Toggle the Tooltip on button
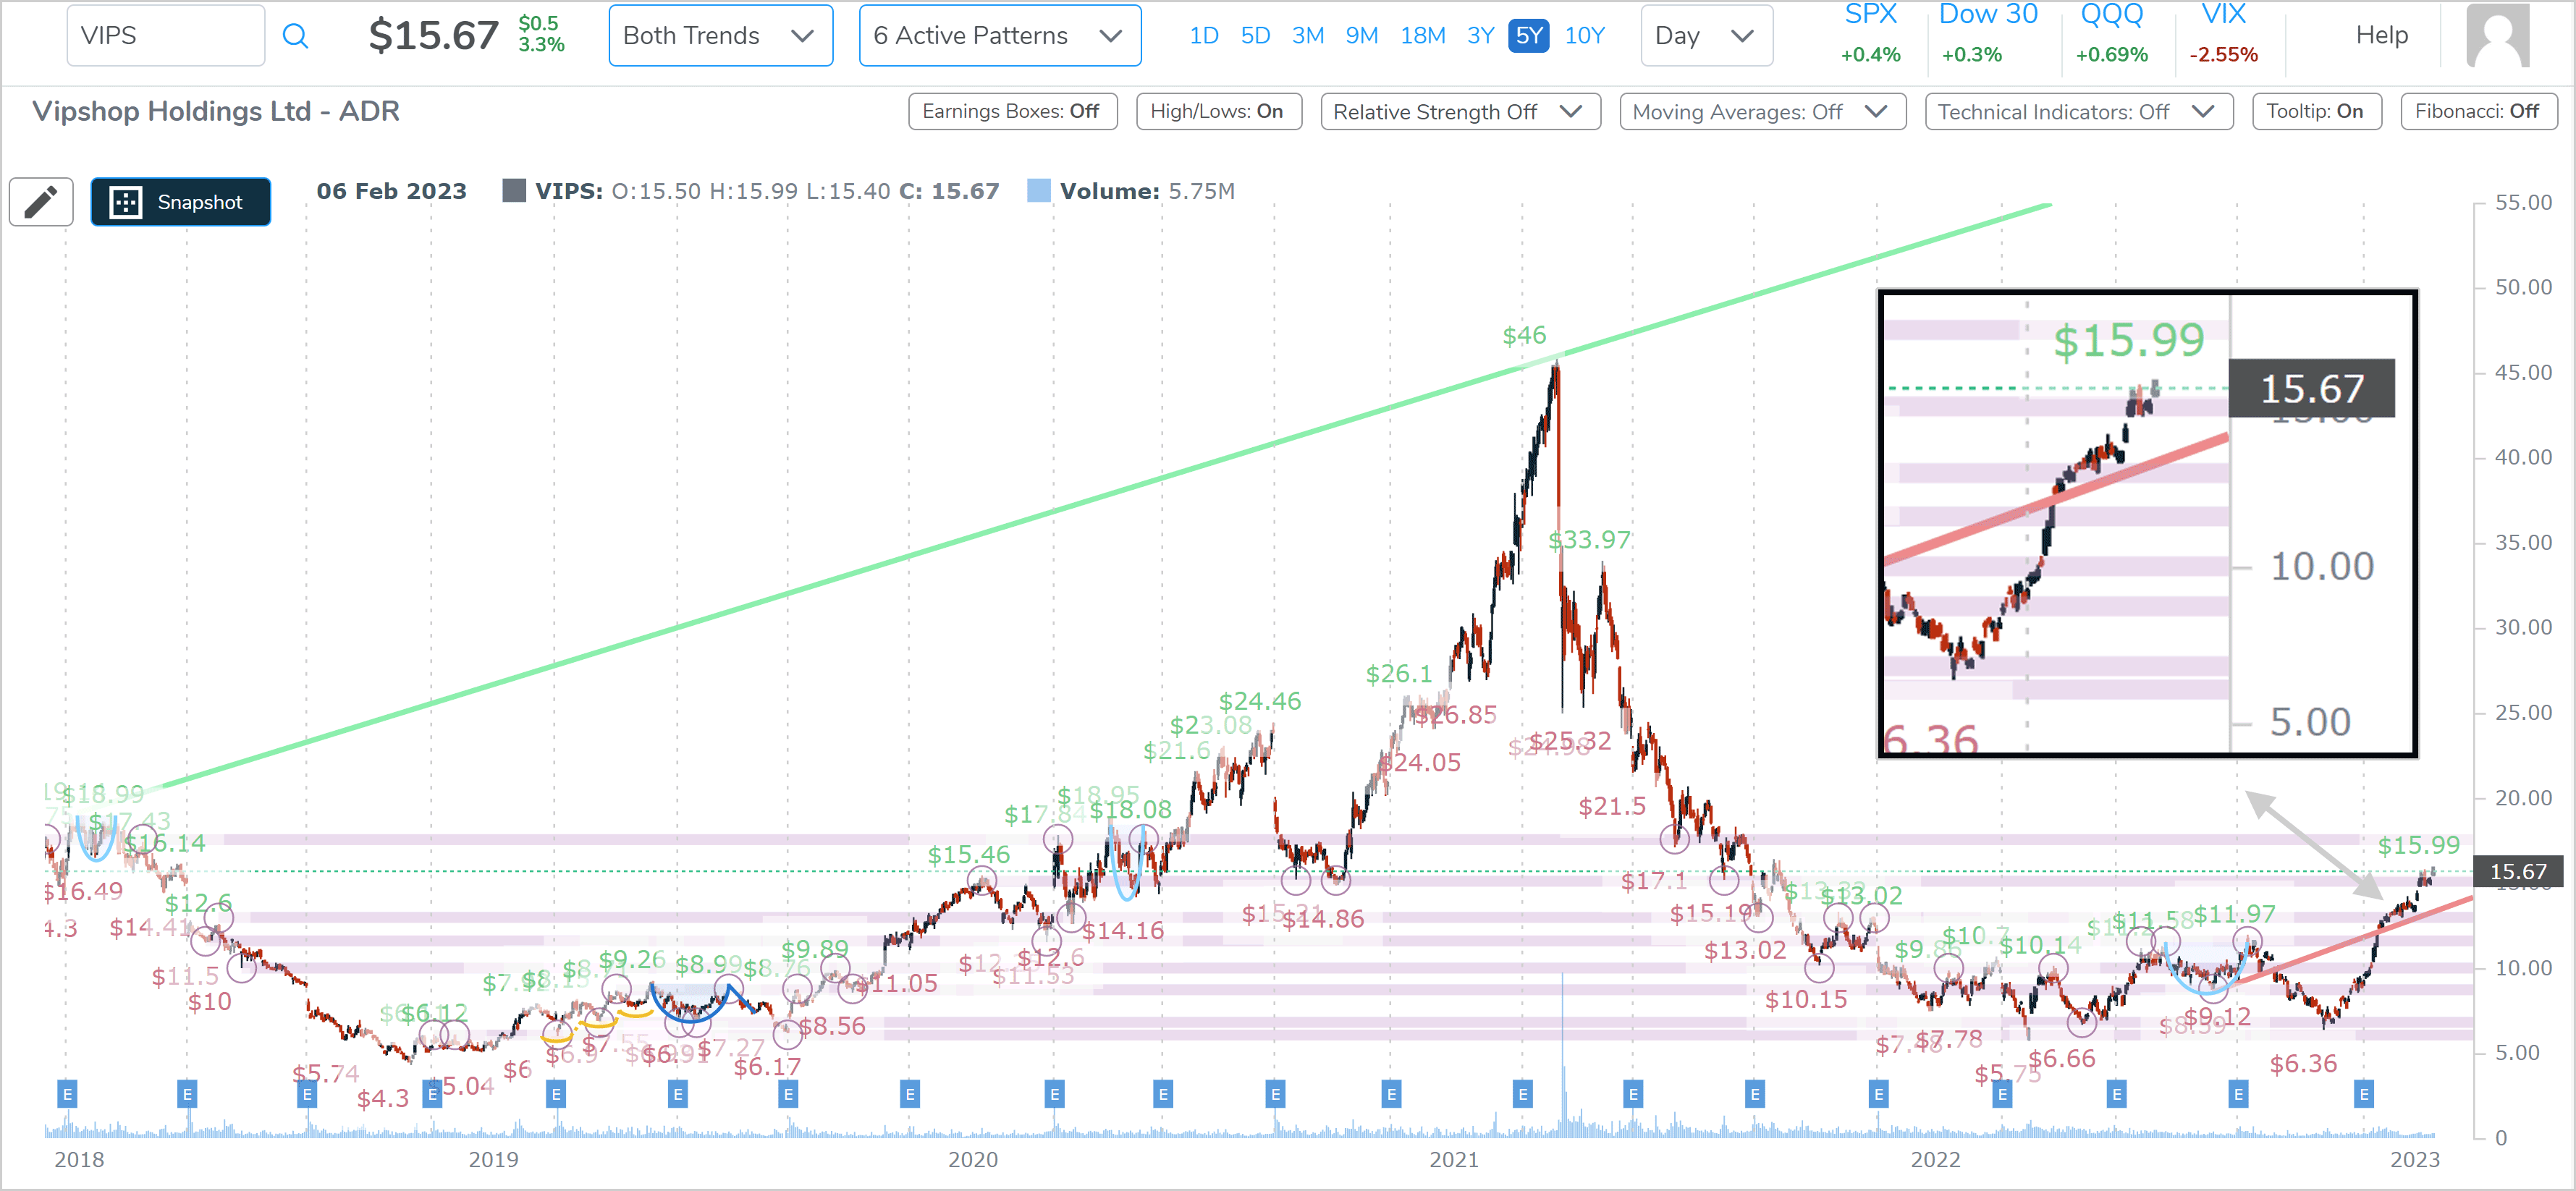The height and width of the screenshot is (1191, 2576). [x=2316, y=111]
